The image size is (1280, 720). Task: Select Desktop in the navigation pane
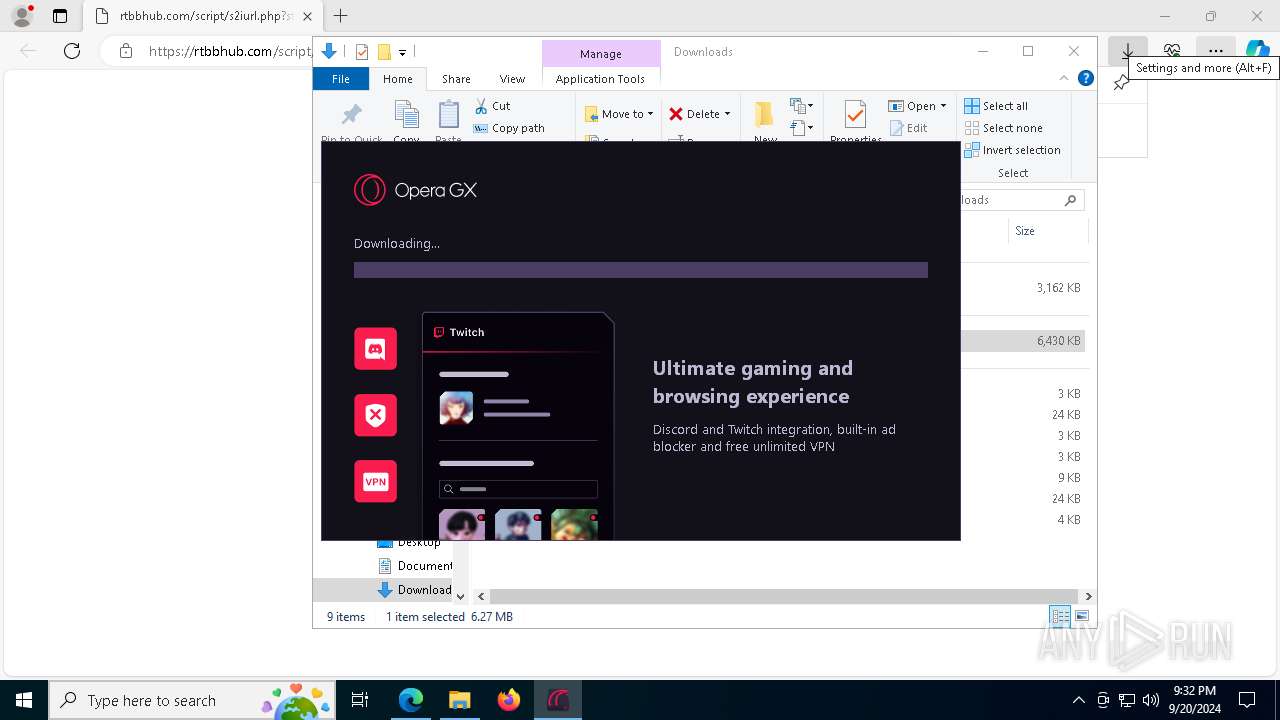pos(409,542)
